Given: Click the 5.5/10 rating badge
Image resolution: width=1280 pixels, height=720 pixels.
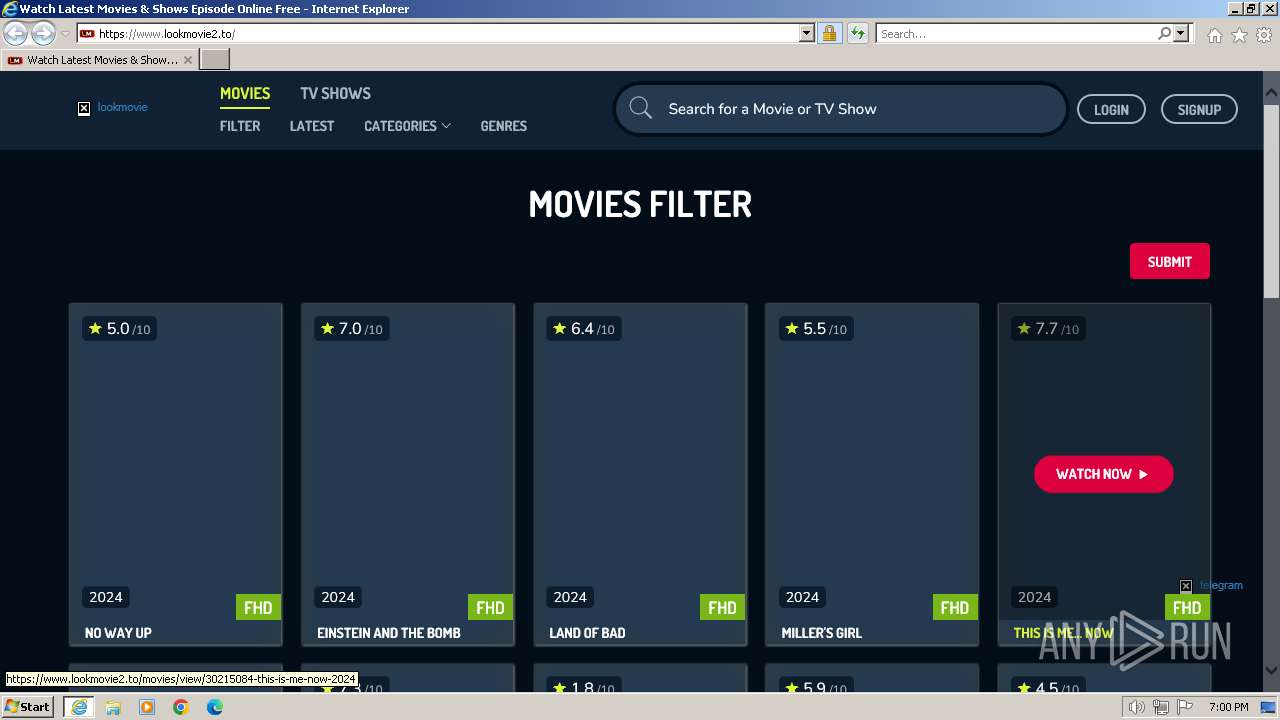Looking at the screenshot, I should [815, 329].
